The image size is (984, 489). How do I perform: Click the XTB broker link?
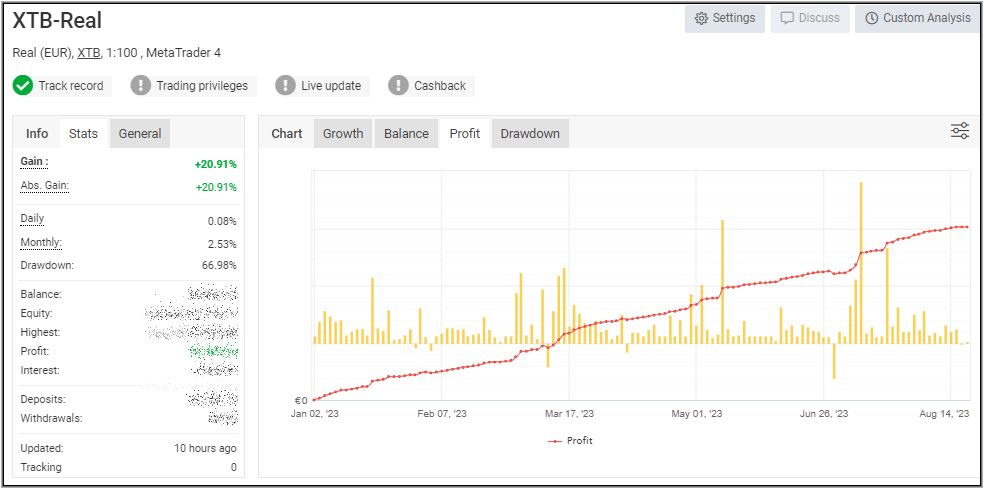[x=89, y=53]
